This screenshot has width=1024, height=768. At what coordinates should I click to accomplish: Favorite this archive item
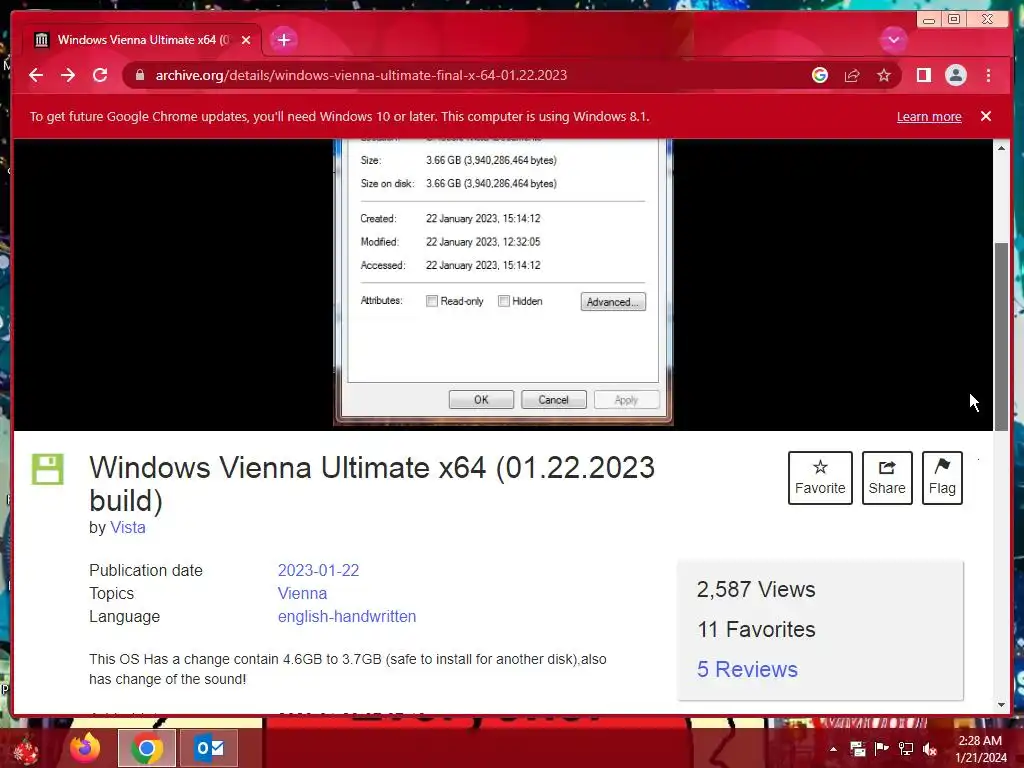tap(820, 477)
